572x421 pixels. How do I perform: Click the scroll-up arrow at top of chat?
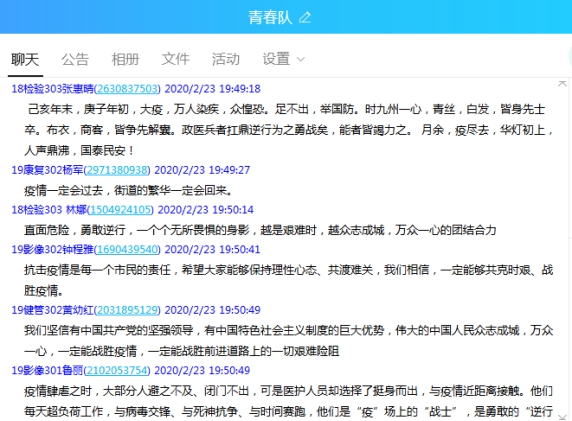562,84
